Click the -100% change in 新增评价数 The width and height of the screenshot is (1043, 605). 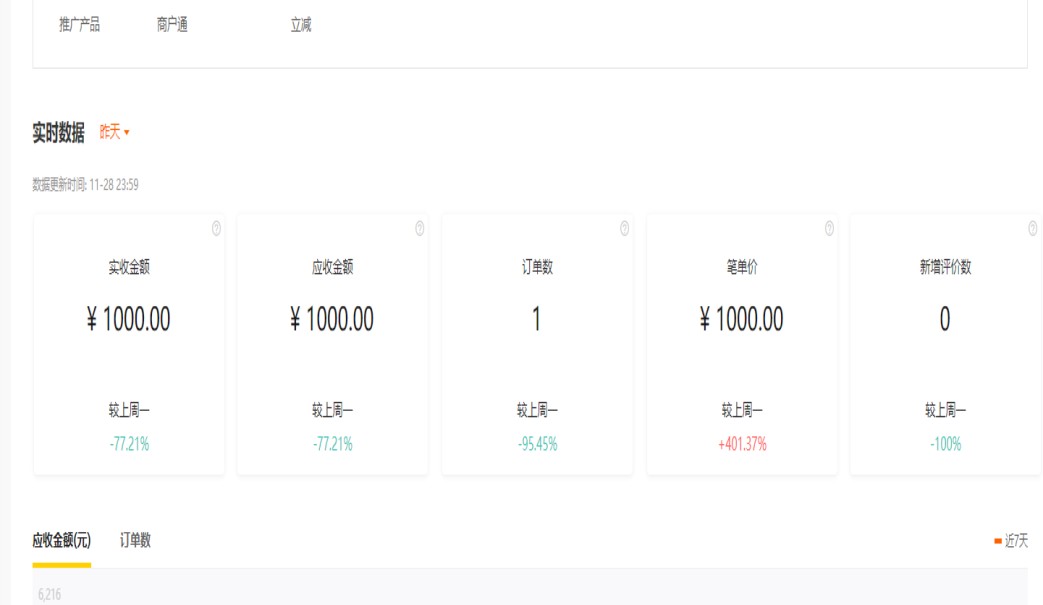945,444
